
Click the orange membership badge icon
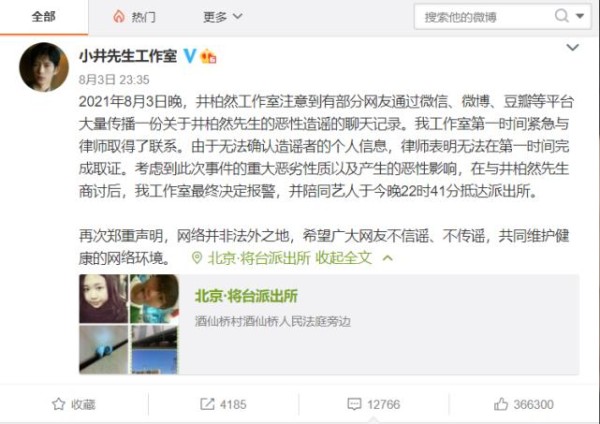coord(209,56)
